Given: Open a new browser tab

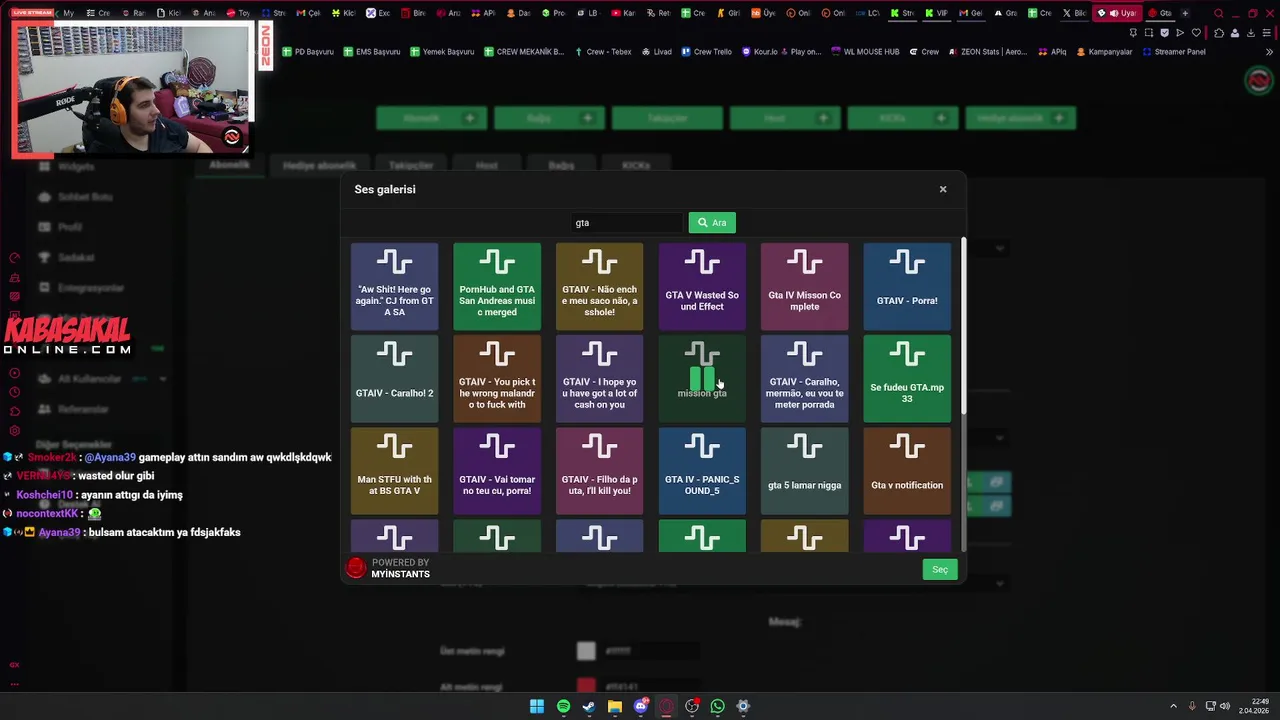Looking at the screenshot, I should coord(1185,13).
